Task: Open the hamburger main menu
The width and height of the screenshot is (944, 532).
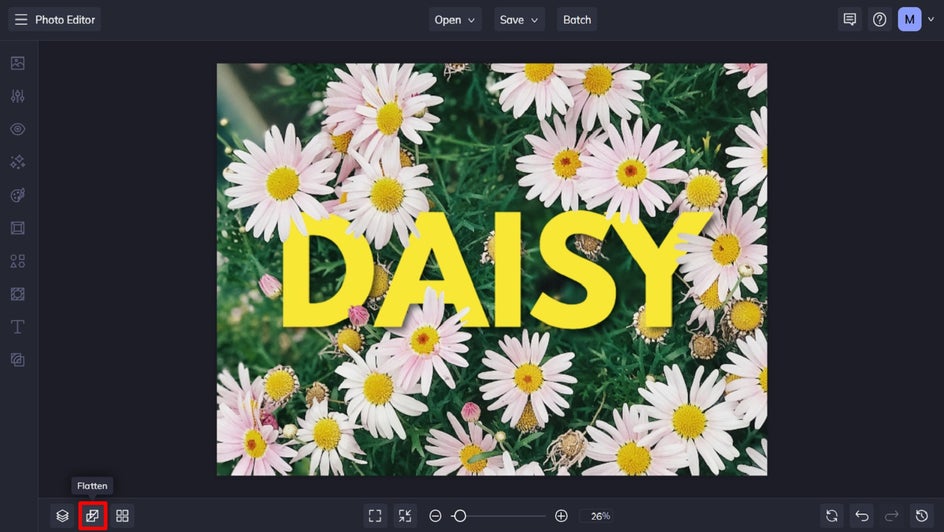Action: point(20,20)
